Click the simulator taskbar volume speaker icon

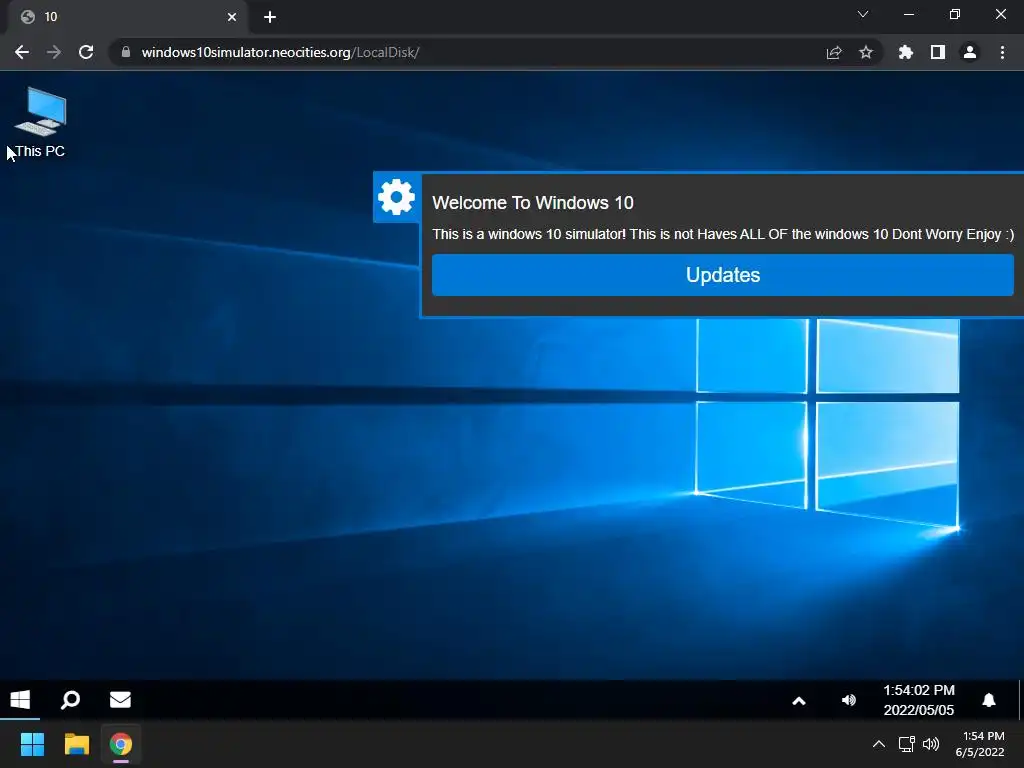848,700
